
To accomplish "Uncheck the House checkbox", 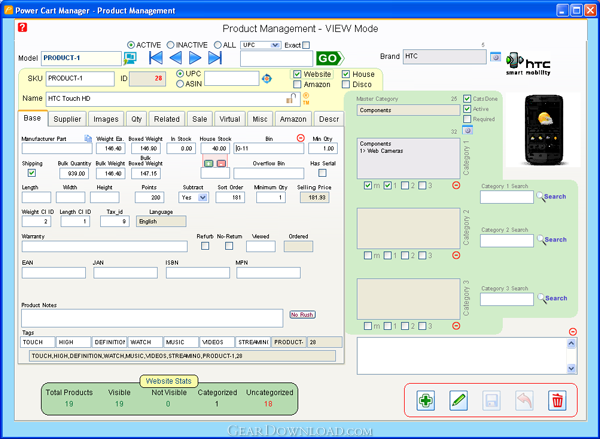I will tap(346, 74).
